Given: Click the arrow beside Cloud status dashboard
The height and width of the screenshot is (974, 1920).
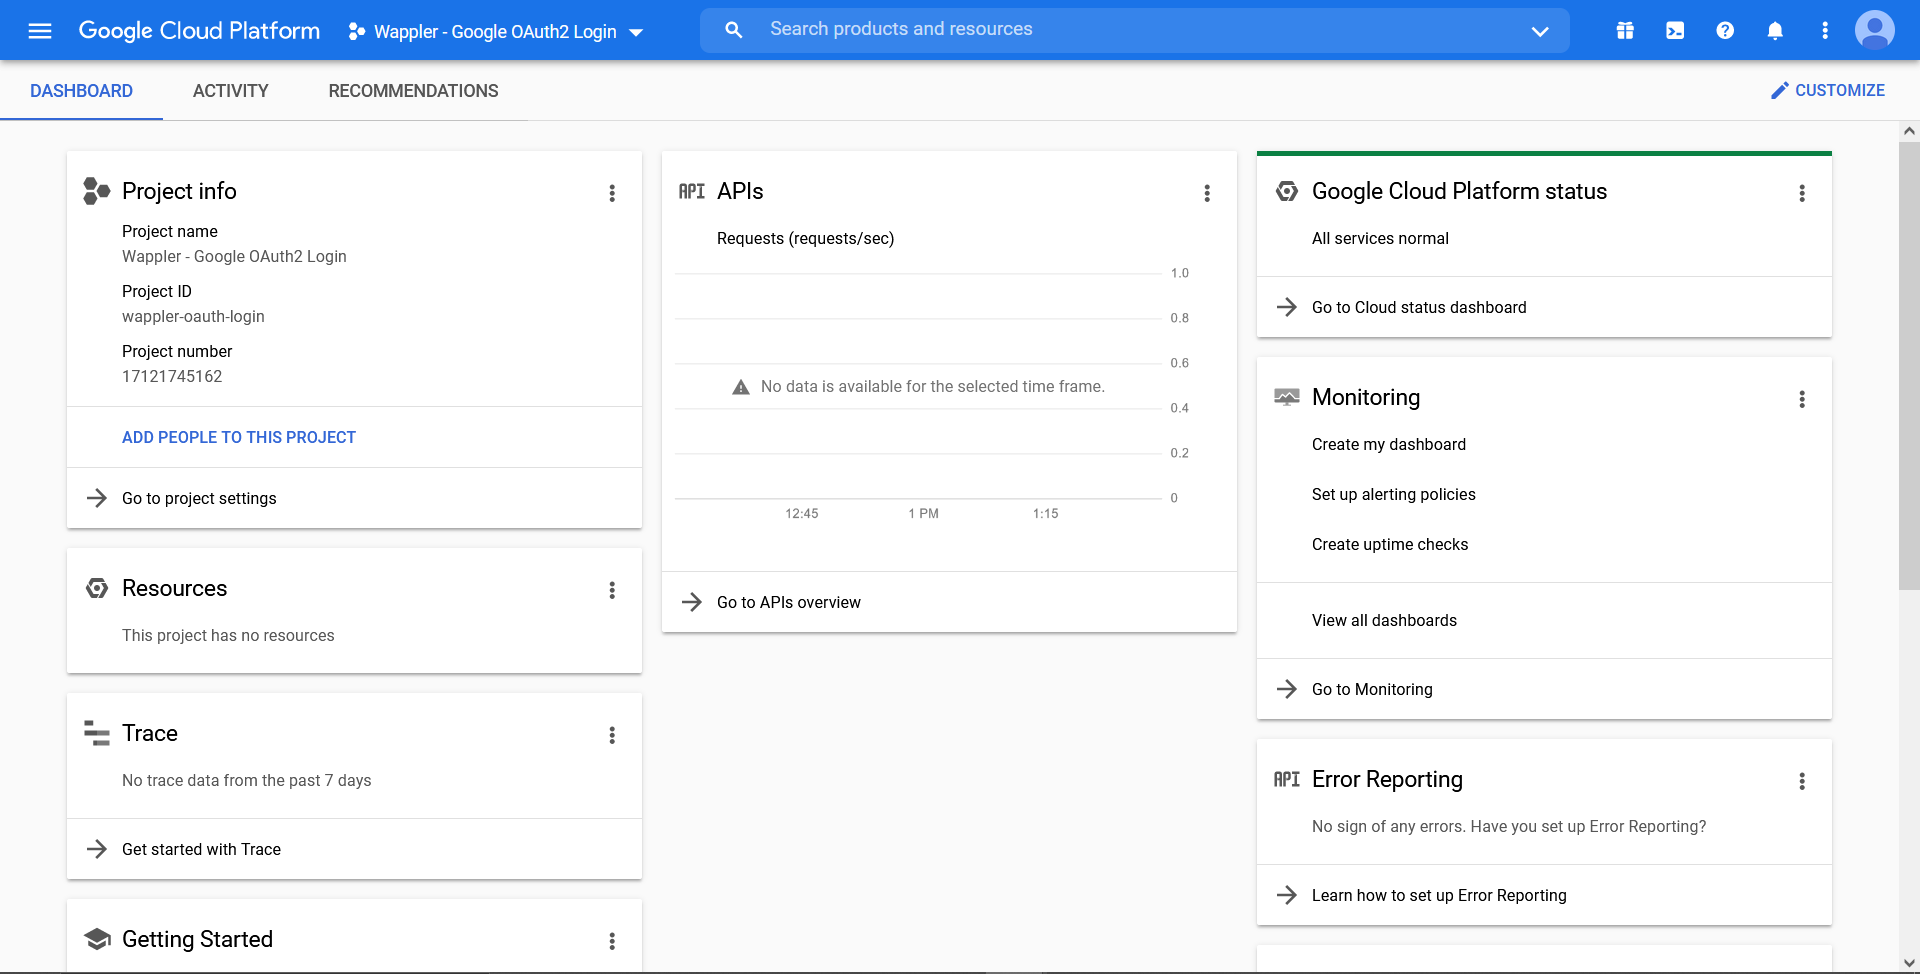Looking at the screenshot, I should coord(1287,307).
